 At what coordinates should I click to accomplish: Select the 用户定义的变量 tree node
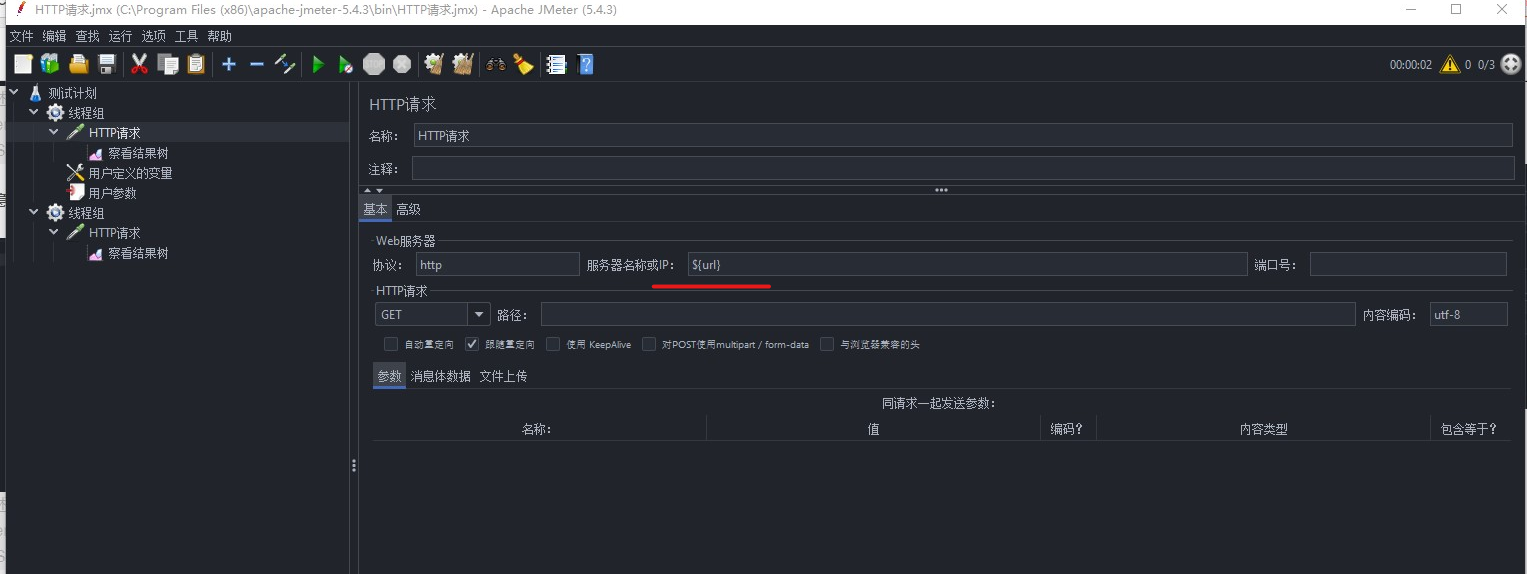[x=130, y=173]
